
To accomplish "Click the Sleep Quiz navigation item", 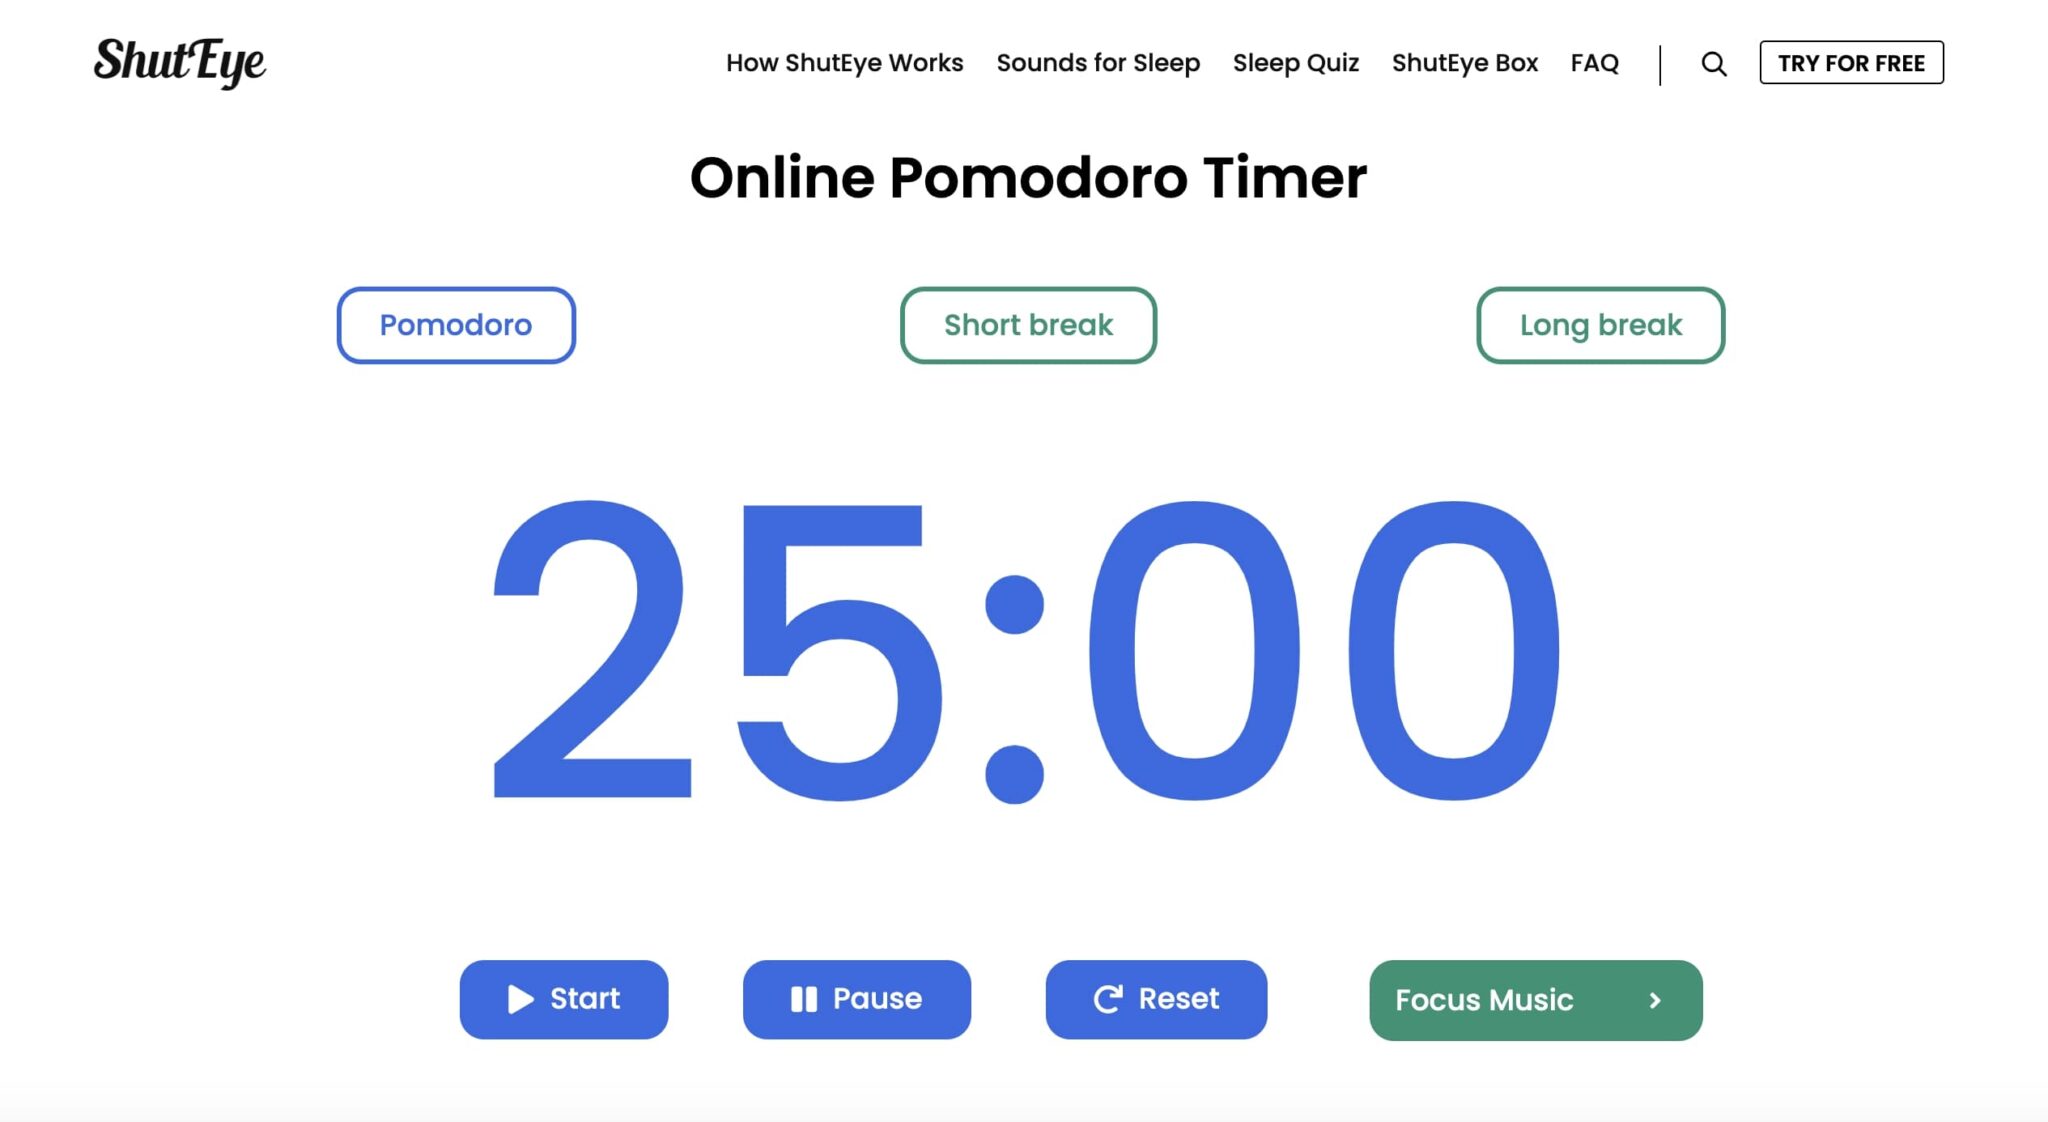I will pos(1295,62).
